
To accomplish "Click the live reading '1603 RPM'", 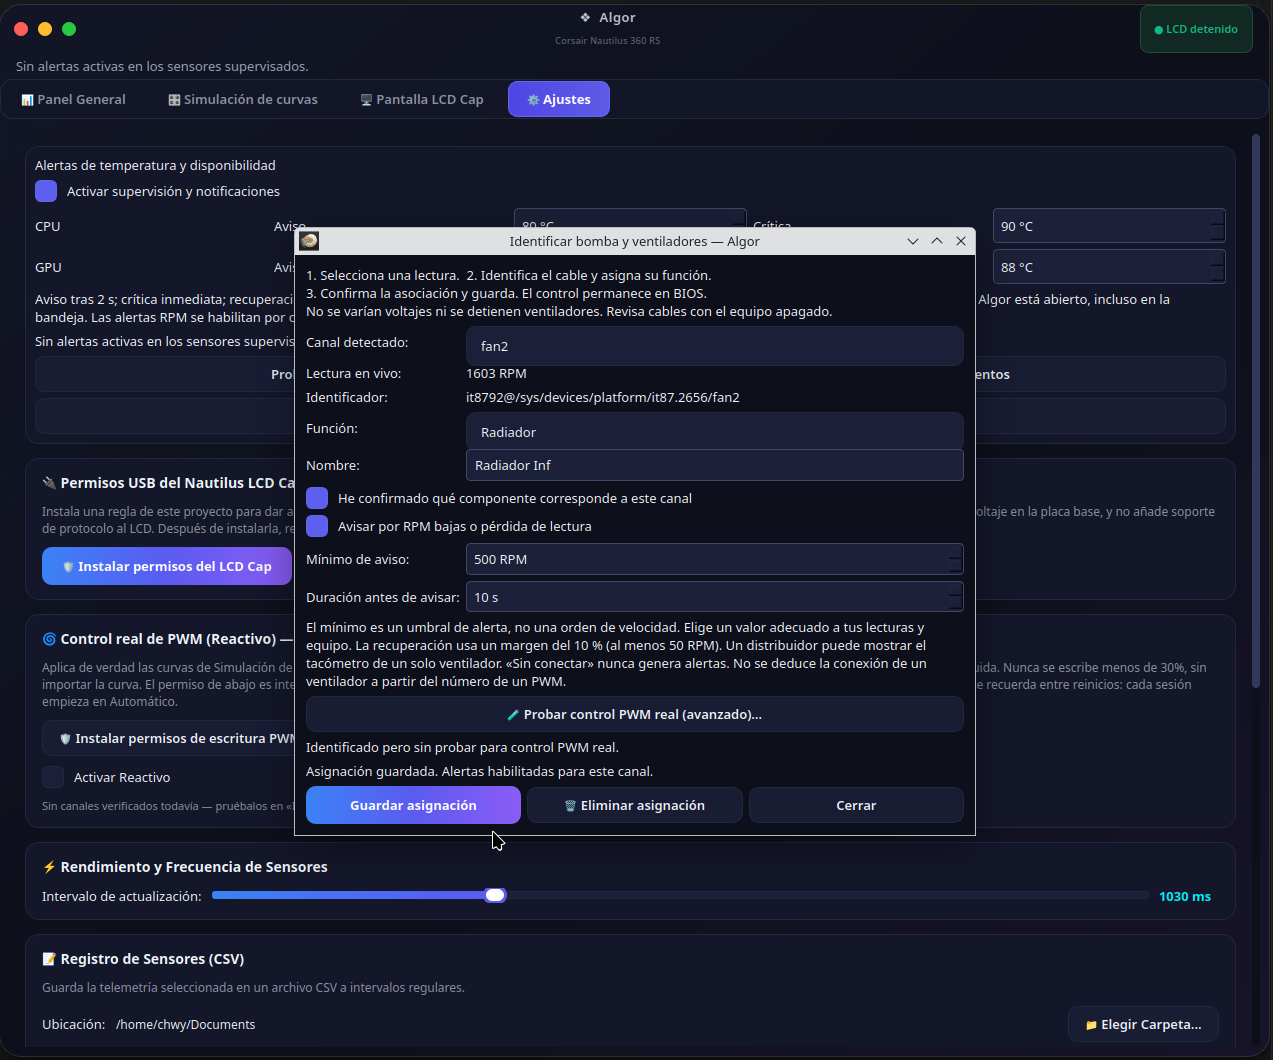I will coord(496,373).
